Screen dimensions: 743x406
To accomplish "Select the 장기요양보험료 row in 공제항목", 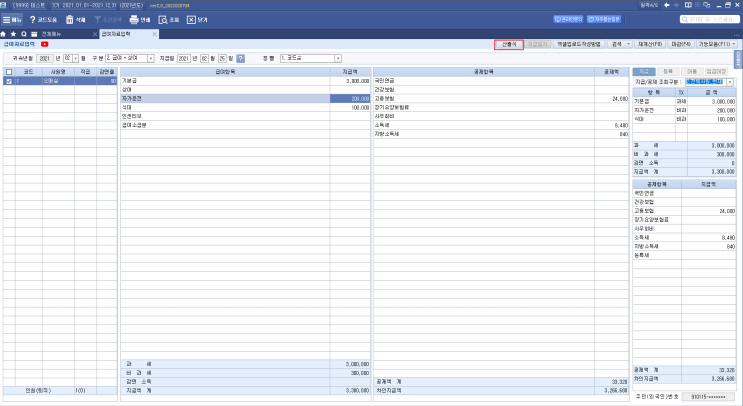I will [x=501, y=108].
